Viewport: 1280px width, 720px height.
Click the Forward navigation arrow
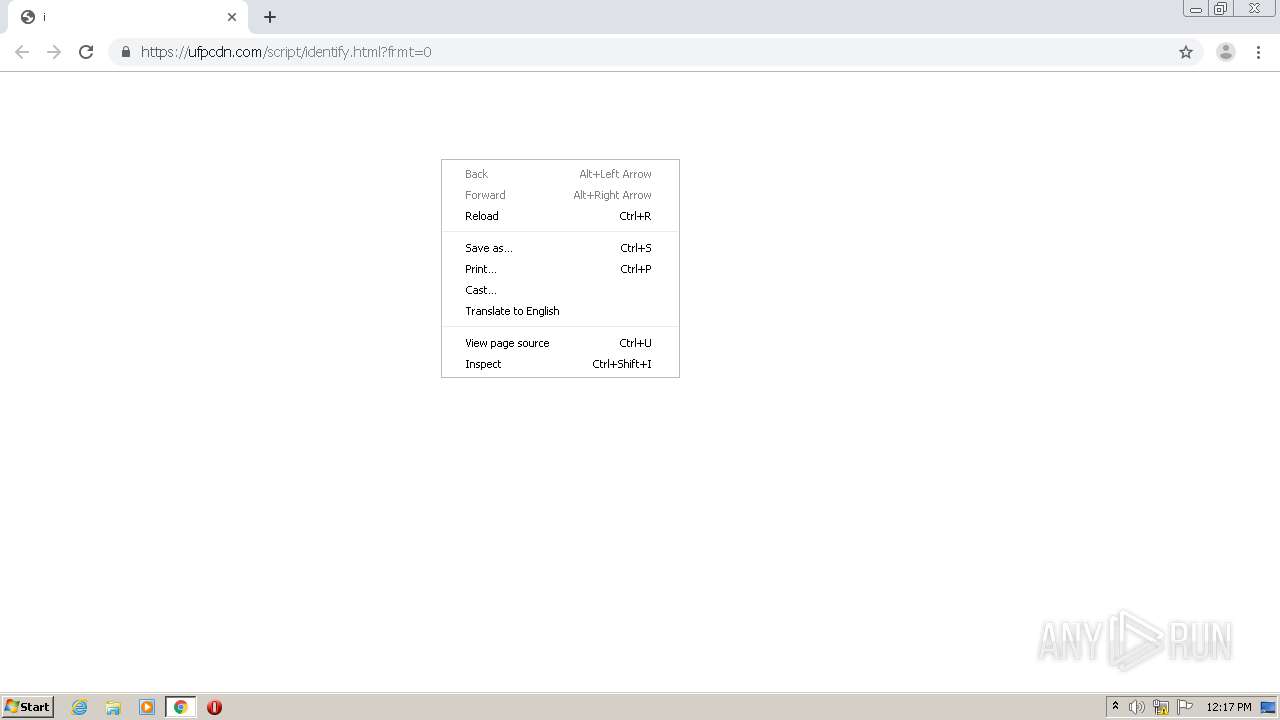(54, 52)
